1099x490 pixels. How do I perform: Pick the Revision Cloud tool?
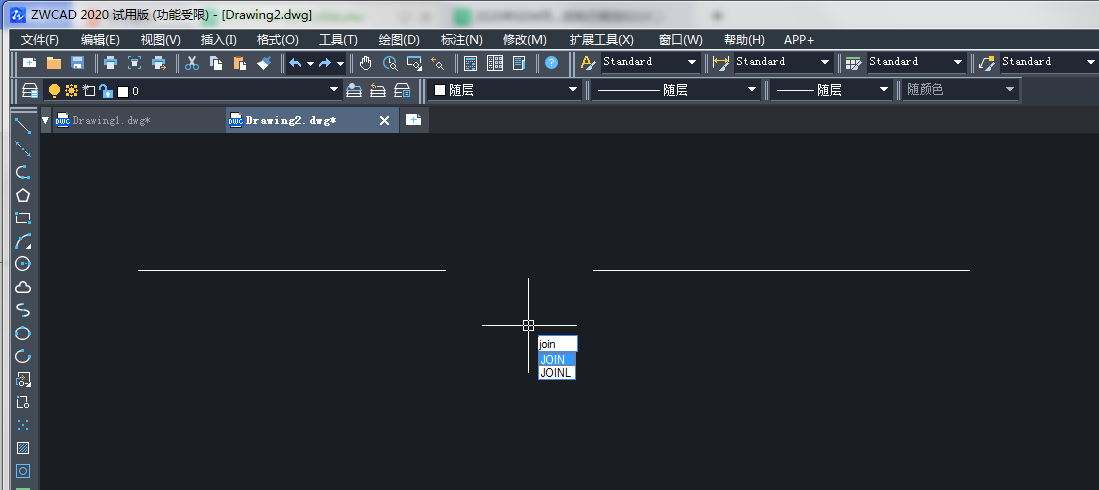click(23, 287)
